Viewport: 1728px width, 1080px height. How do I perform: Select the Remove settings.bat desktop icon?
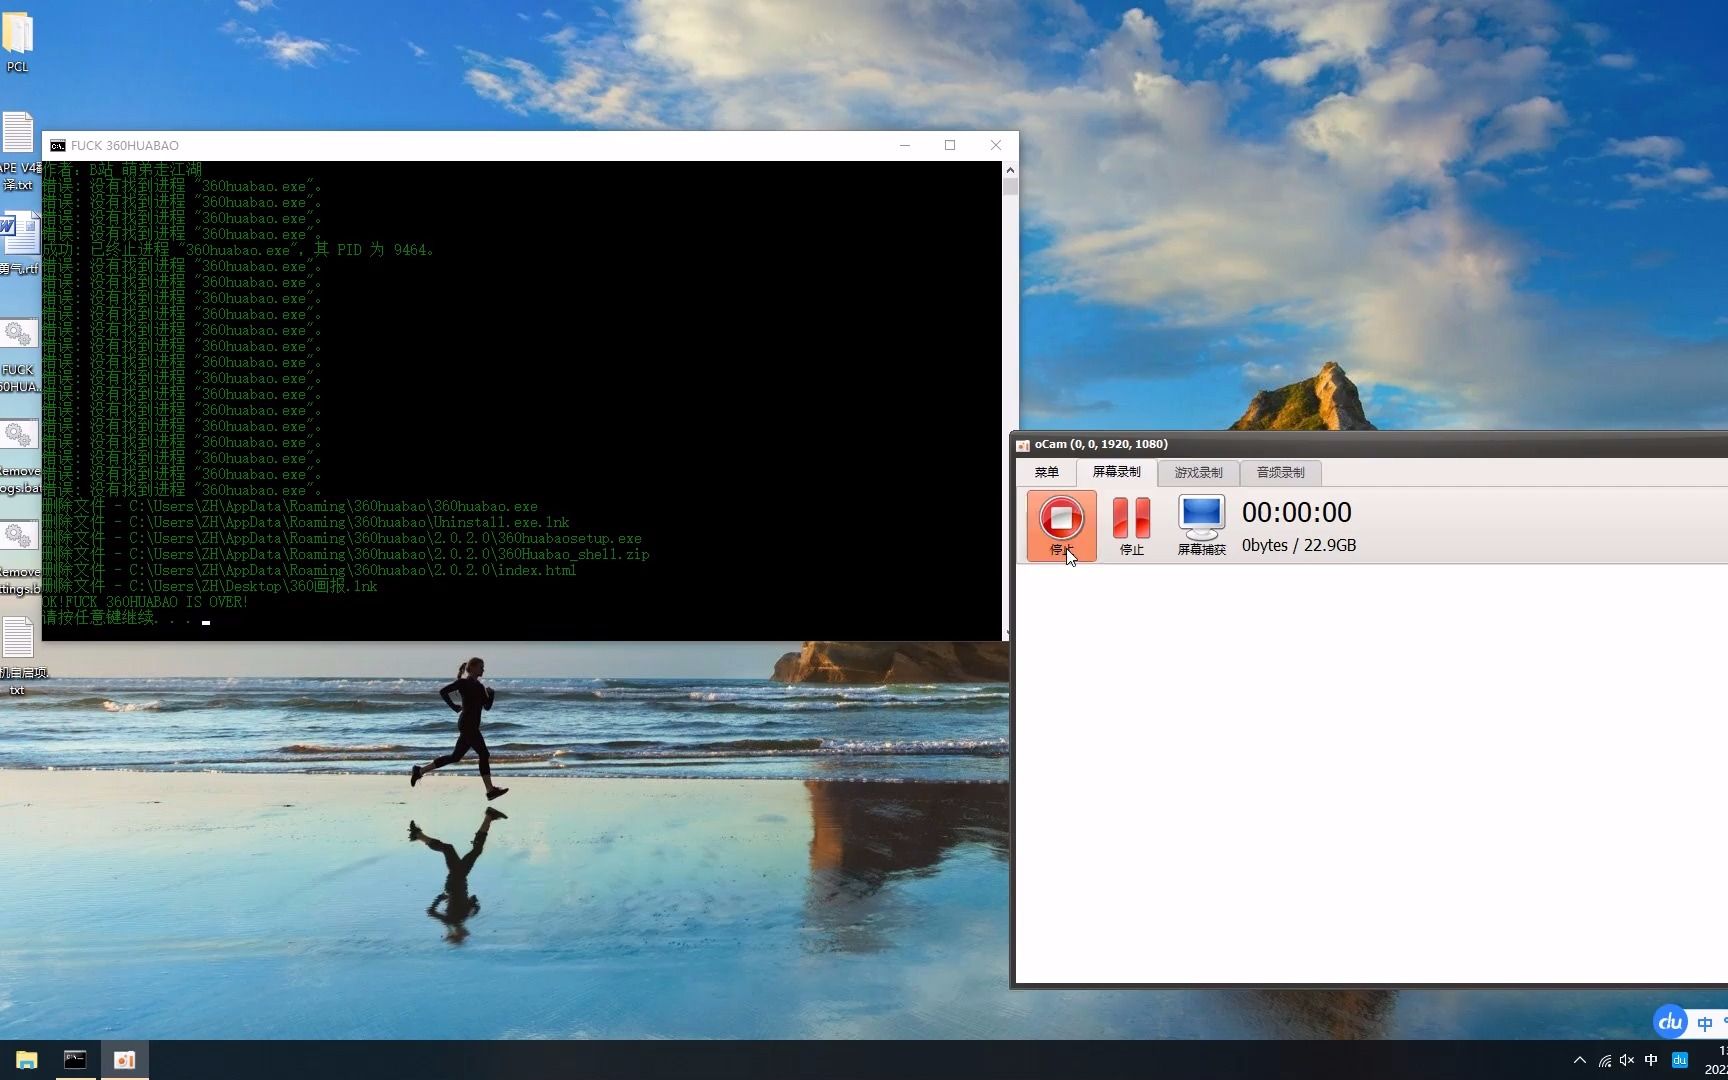pos(18,559)
